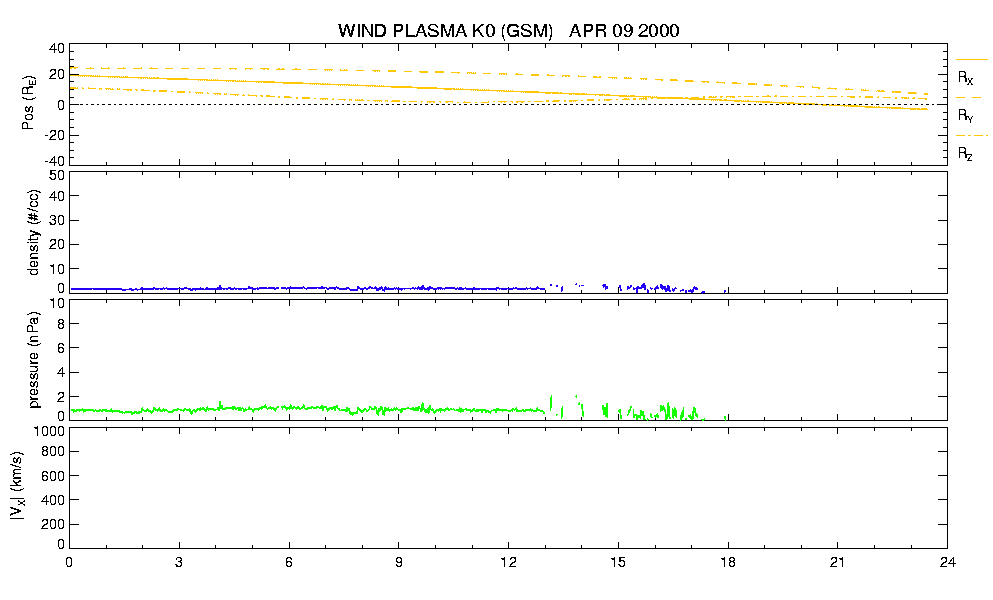
Task: Select the Rz legend label
Action: [965, 153]
